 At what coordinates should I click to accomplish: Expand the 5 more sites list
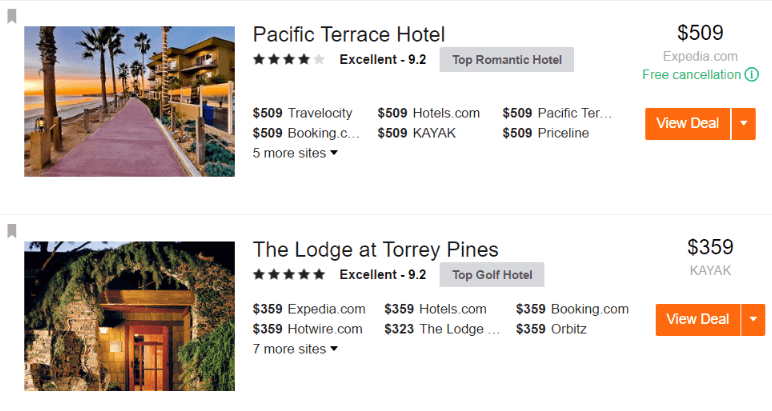point(295,153)
